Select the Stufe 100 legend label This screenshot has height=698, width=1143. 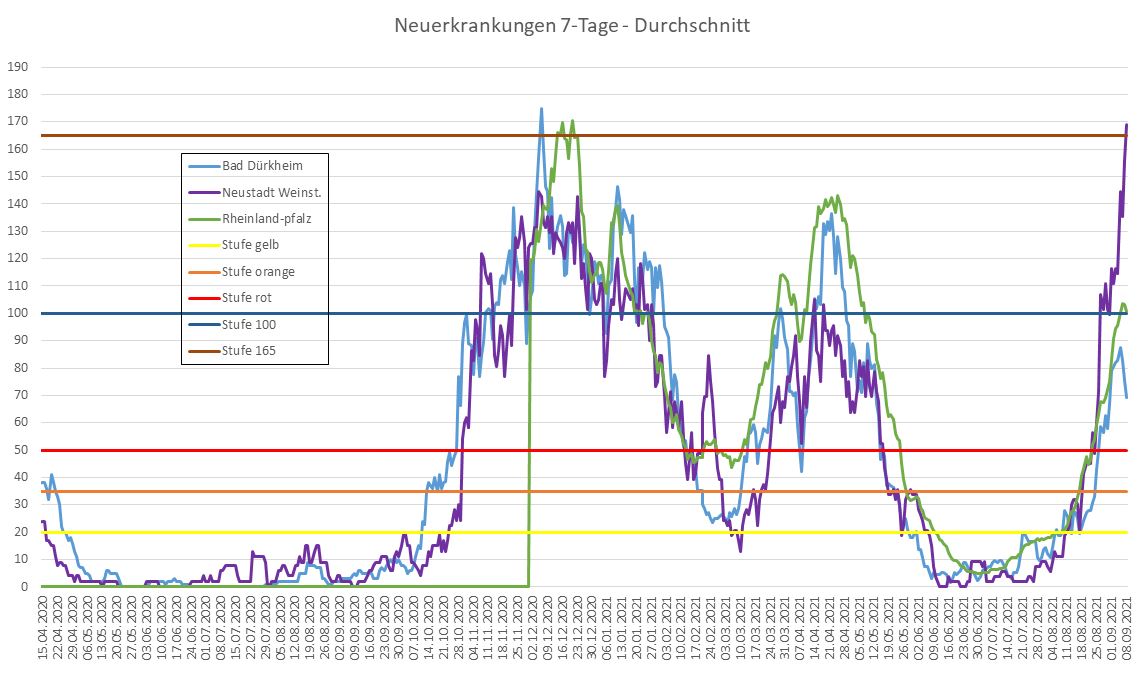[250, 325]
